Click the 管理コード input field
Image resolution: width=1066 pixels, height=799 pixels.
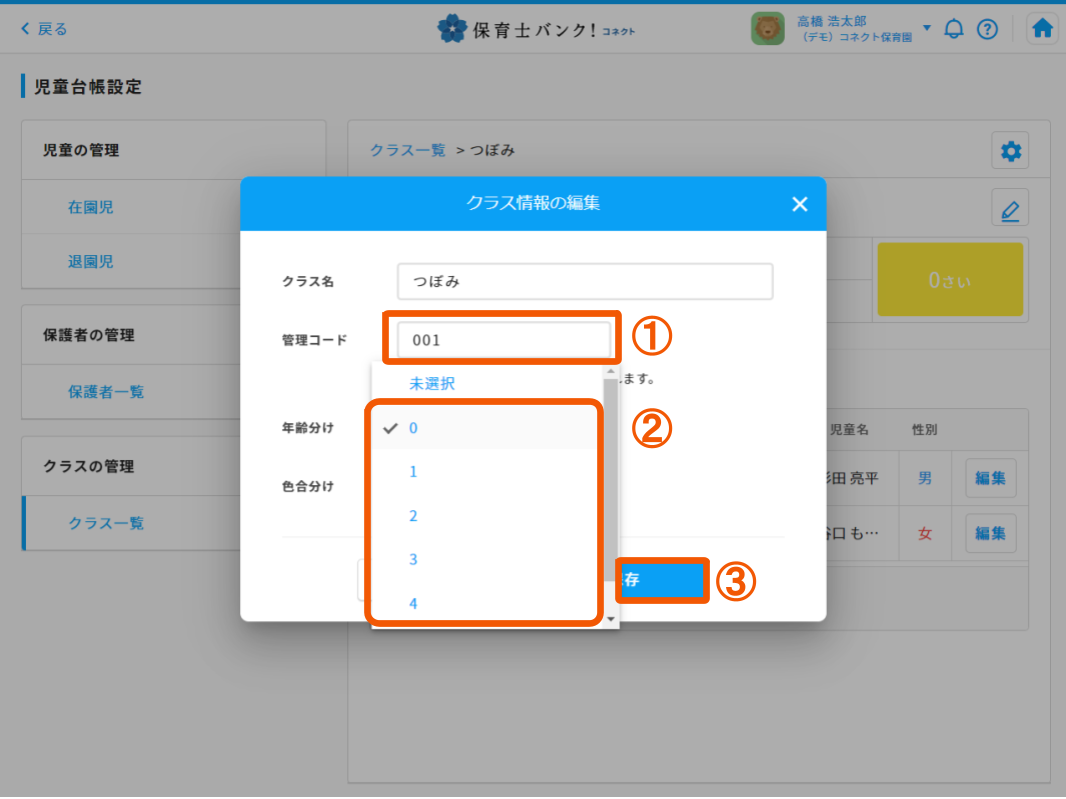504,340
